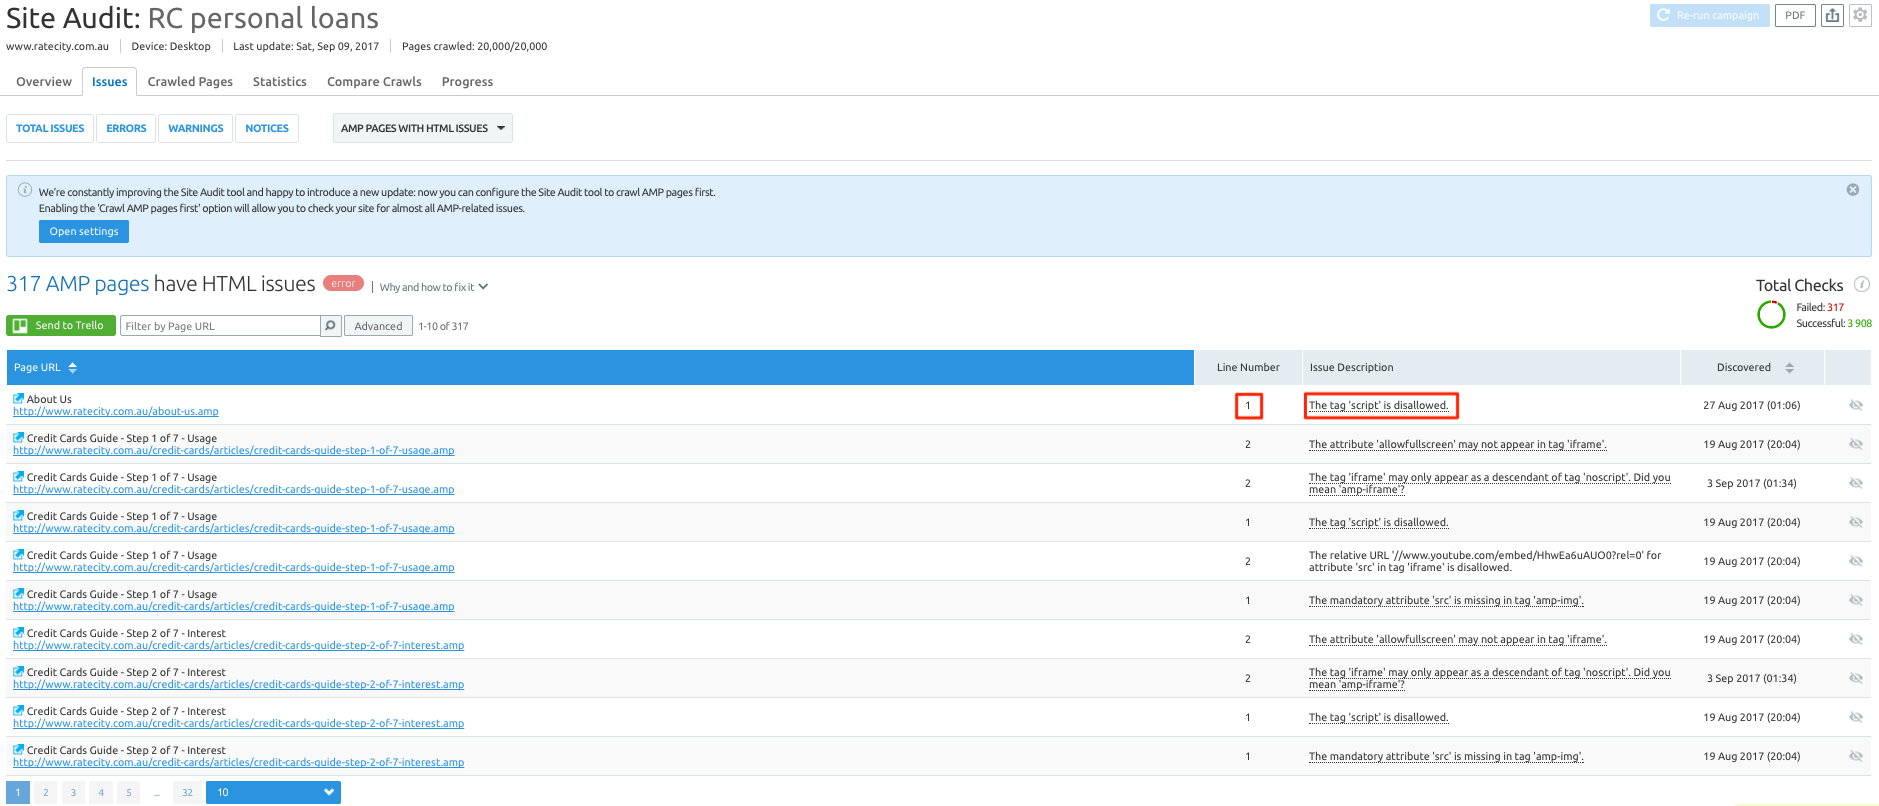This screenshot has width=1879, height=806.
Task: Open the Compare Crawls tab
Action: pyautogui.click(x=374, y=82)
